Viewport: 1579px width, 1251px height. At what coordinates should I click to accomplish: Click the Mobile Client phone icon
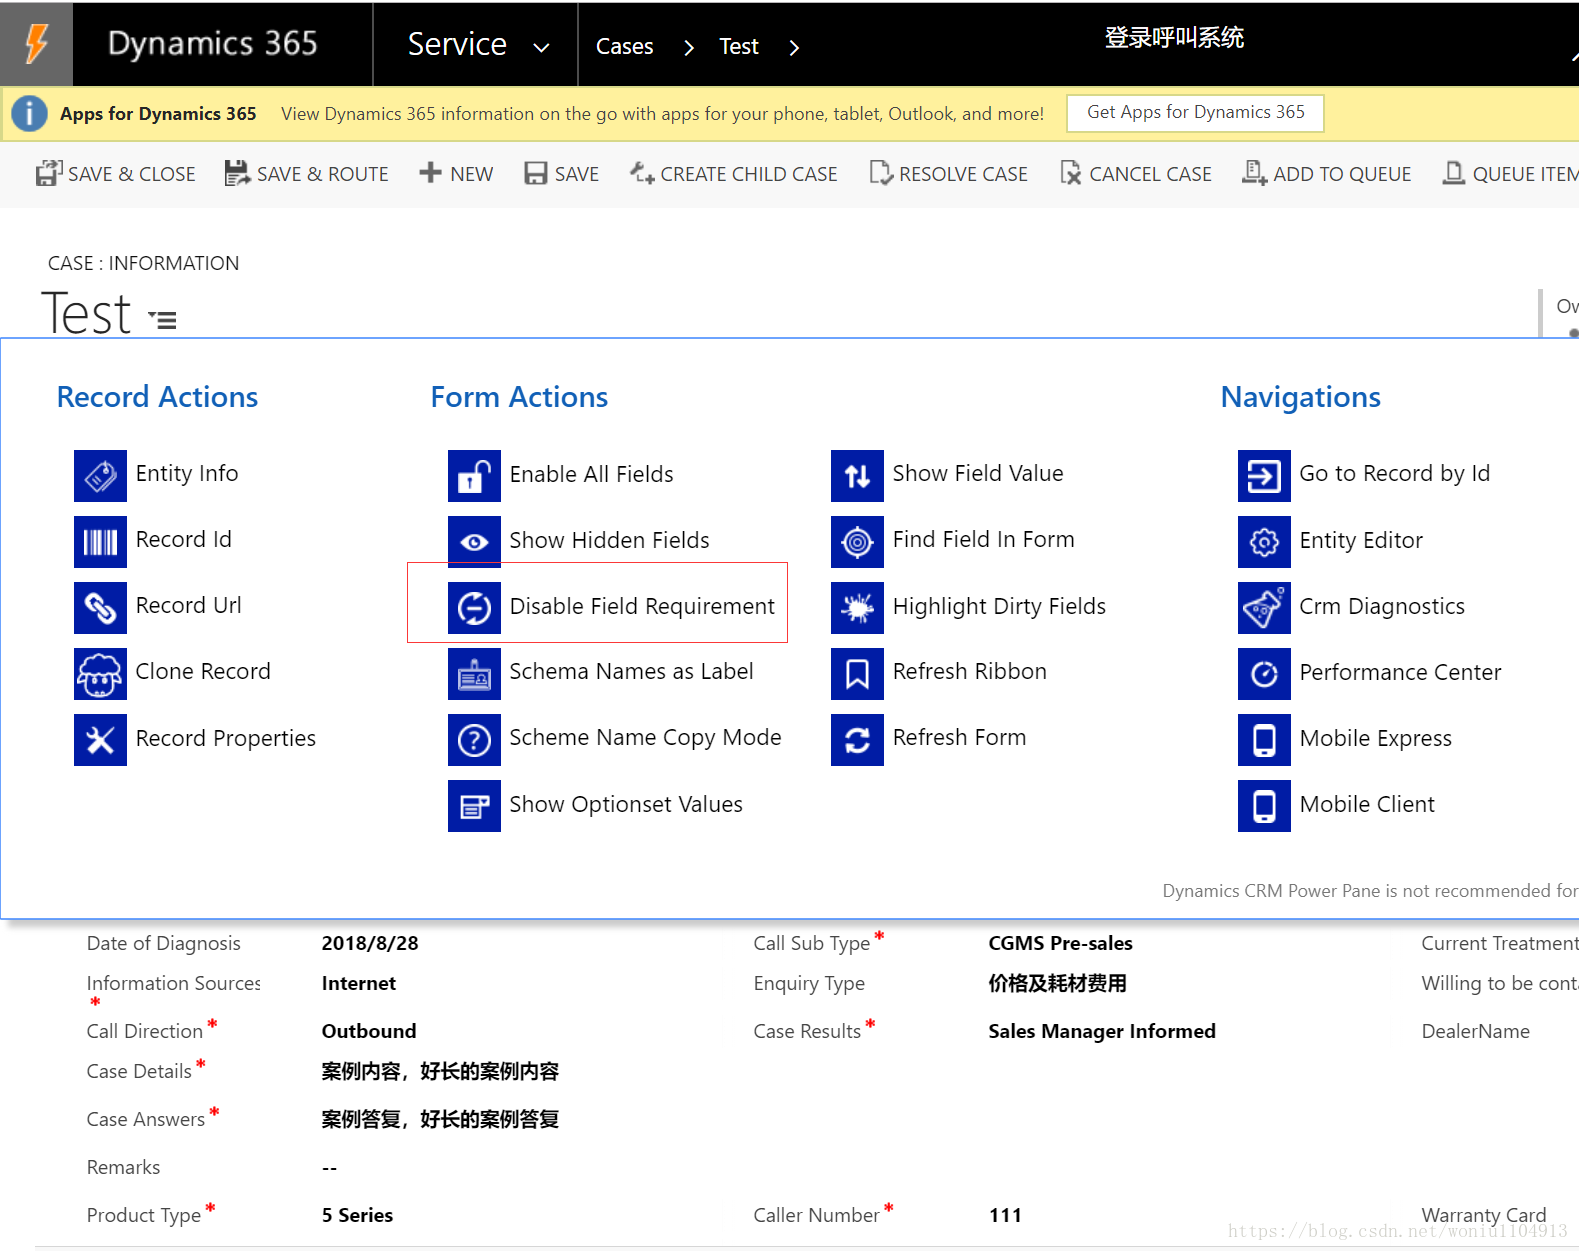click(x=1264, y=805)
